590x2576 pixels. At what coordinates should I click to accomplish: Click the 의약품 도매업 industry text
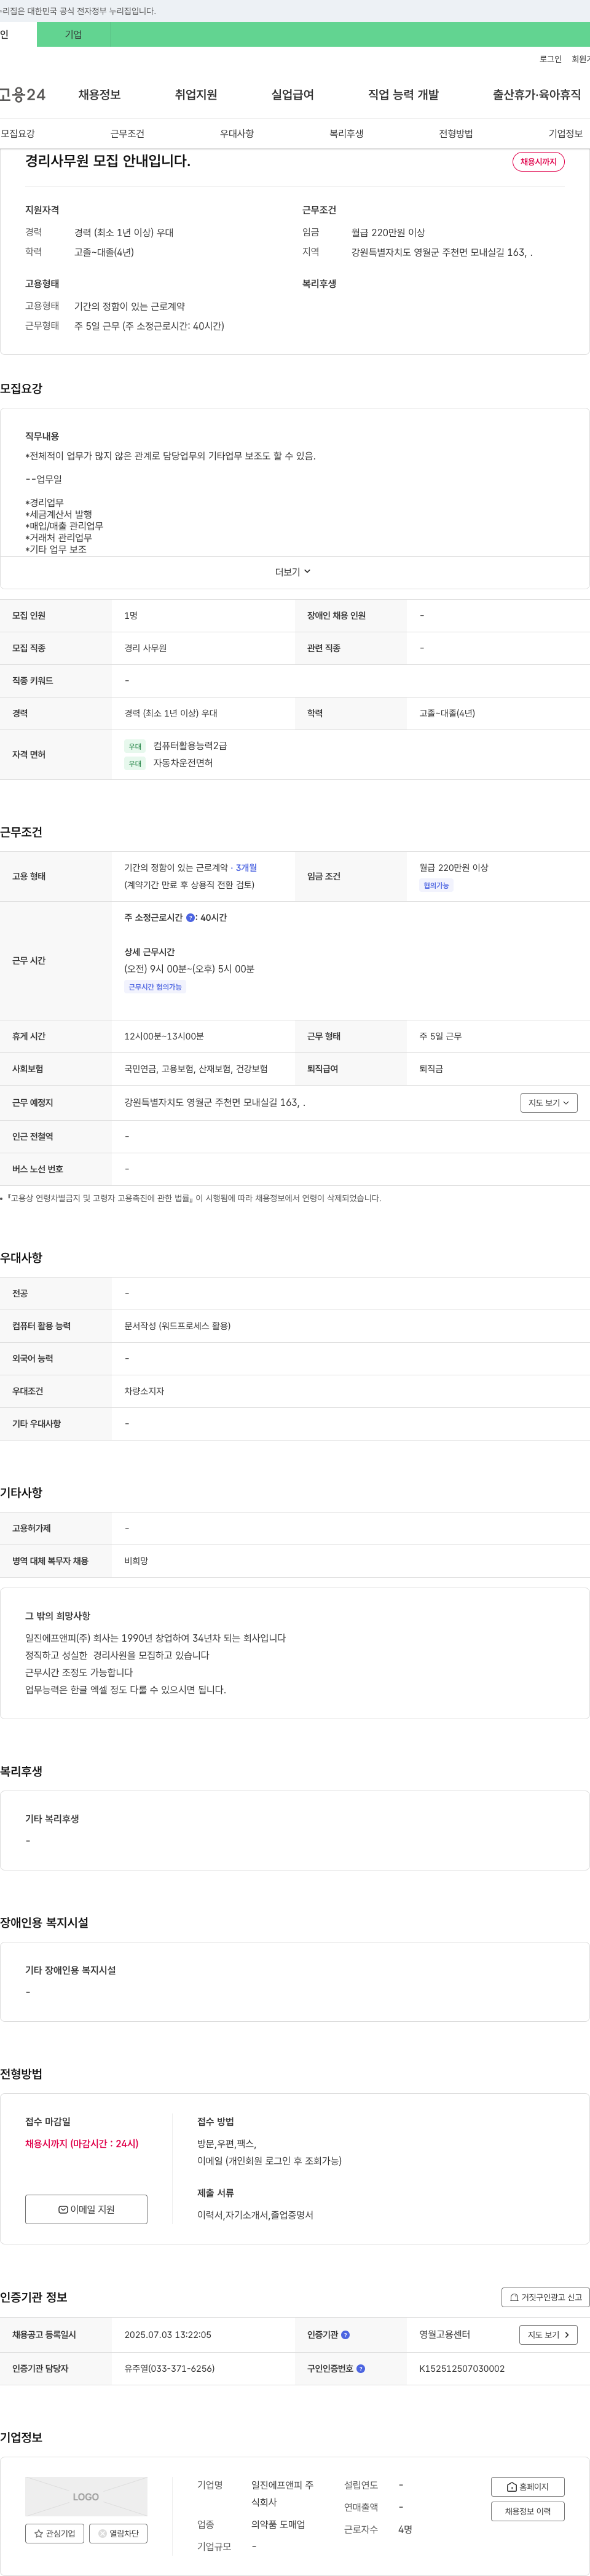(x=278, y=2525)
